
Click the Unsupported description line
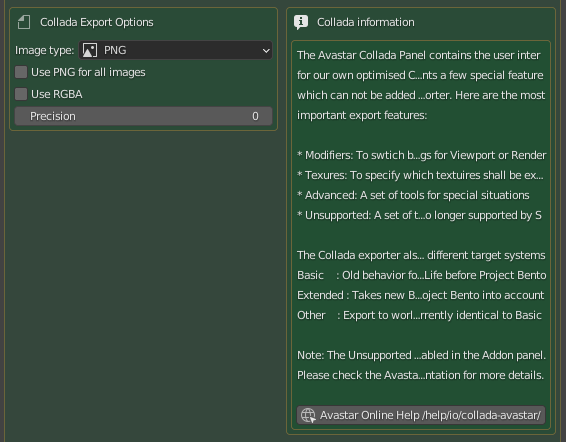[419, 215]
